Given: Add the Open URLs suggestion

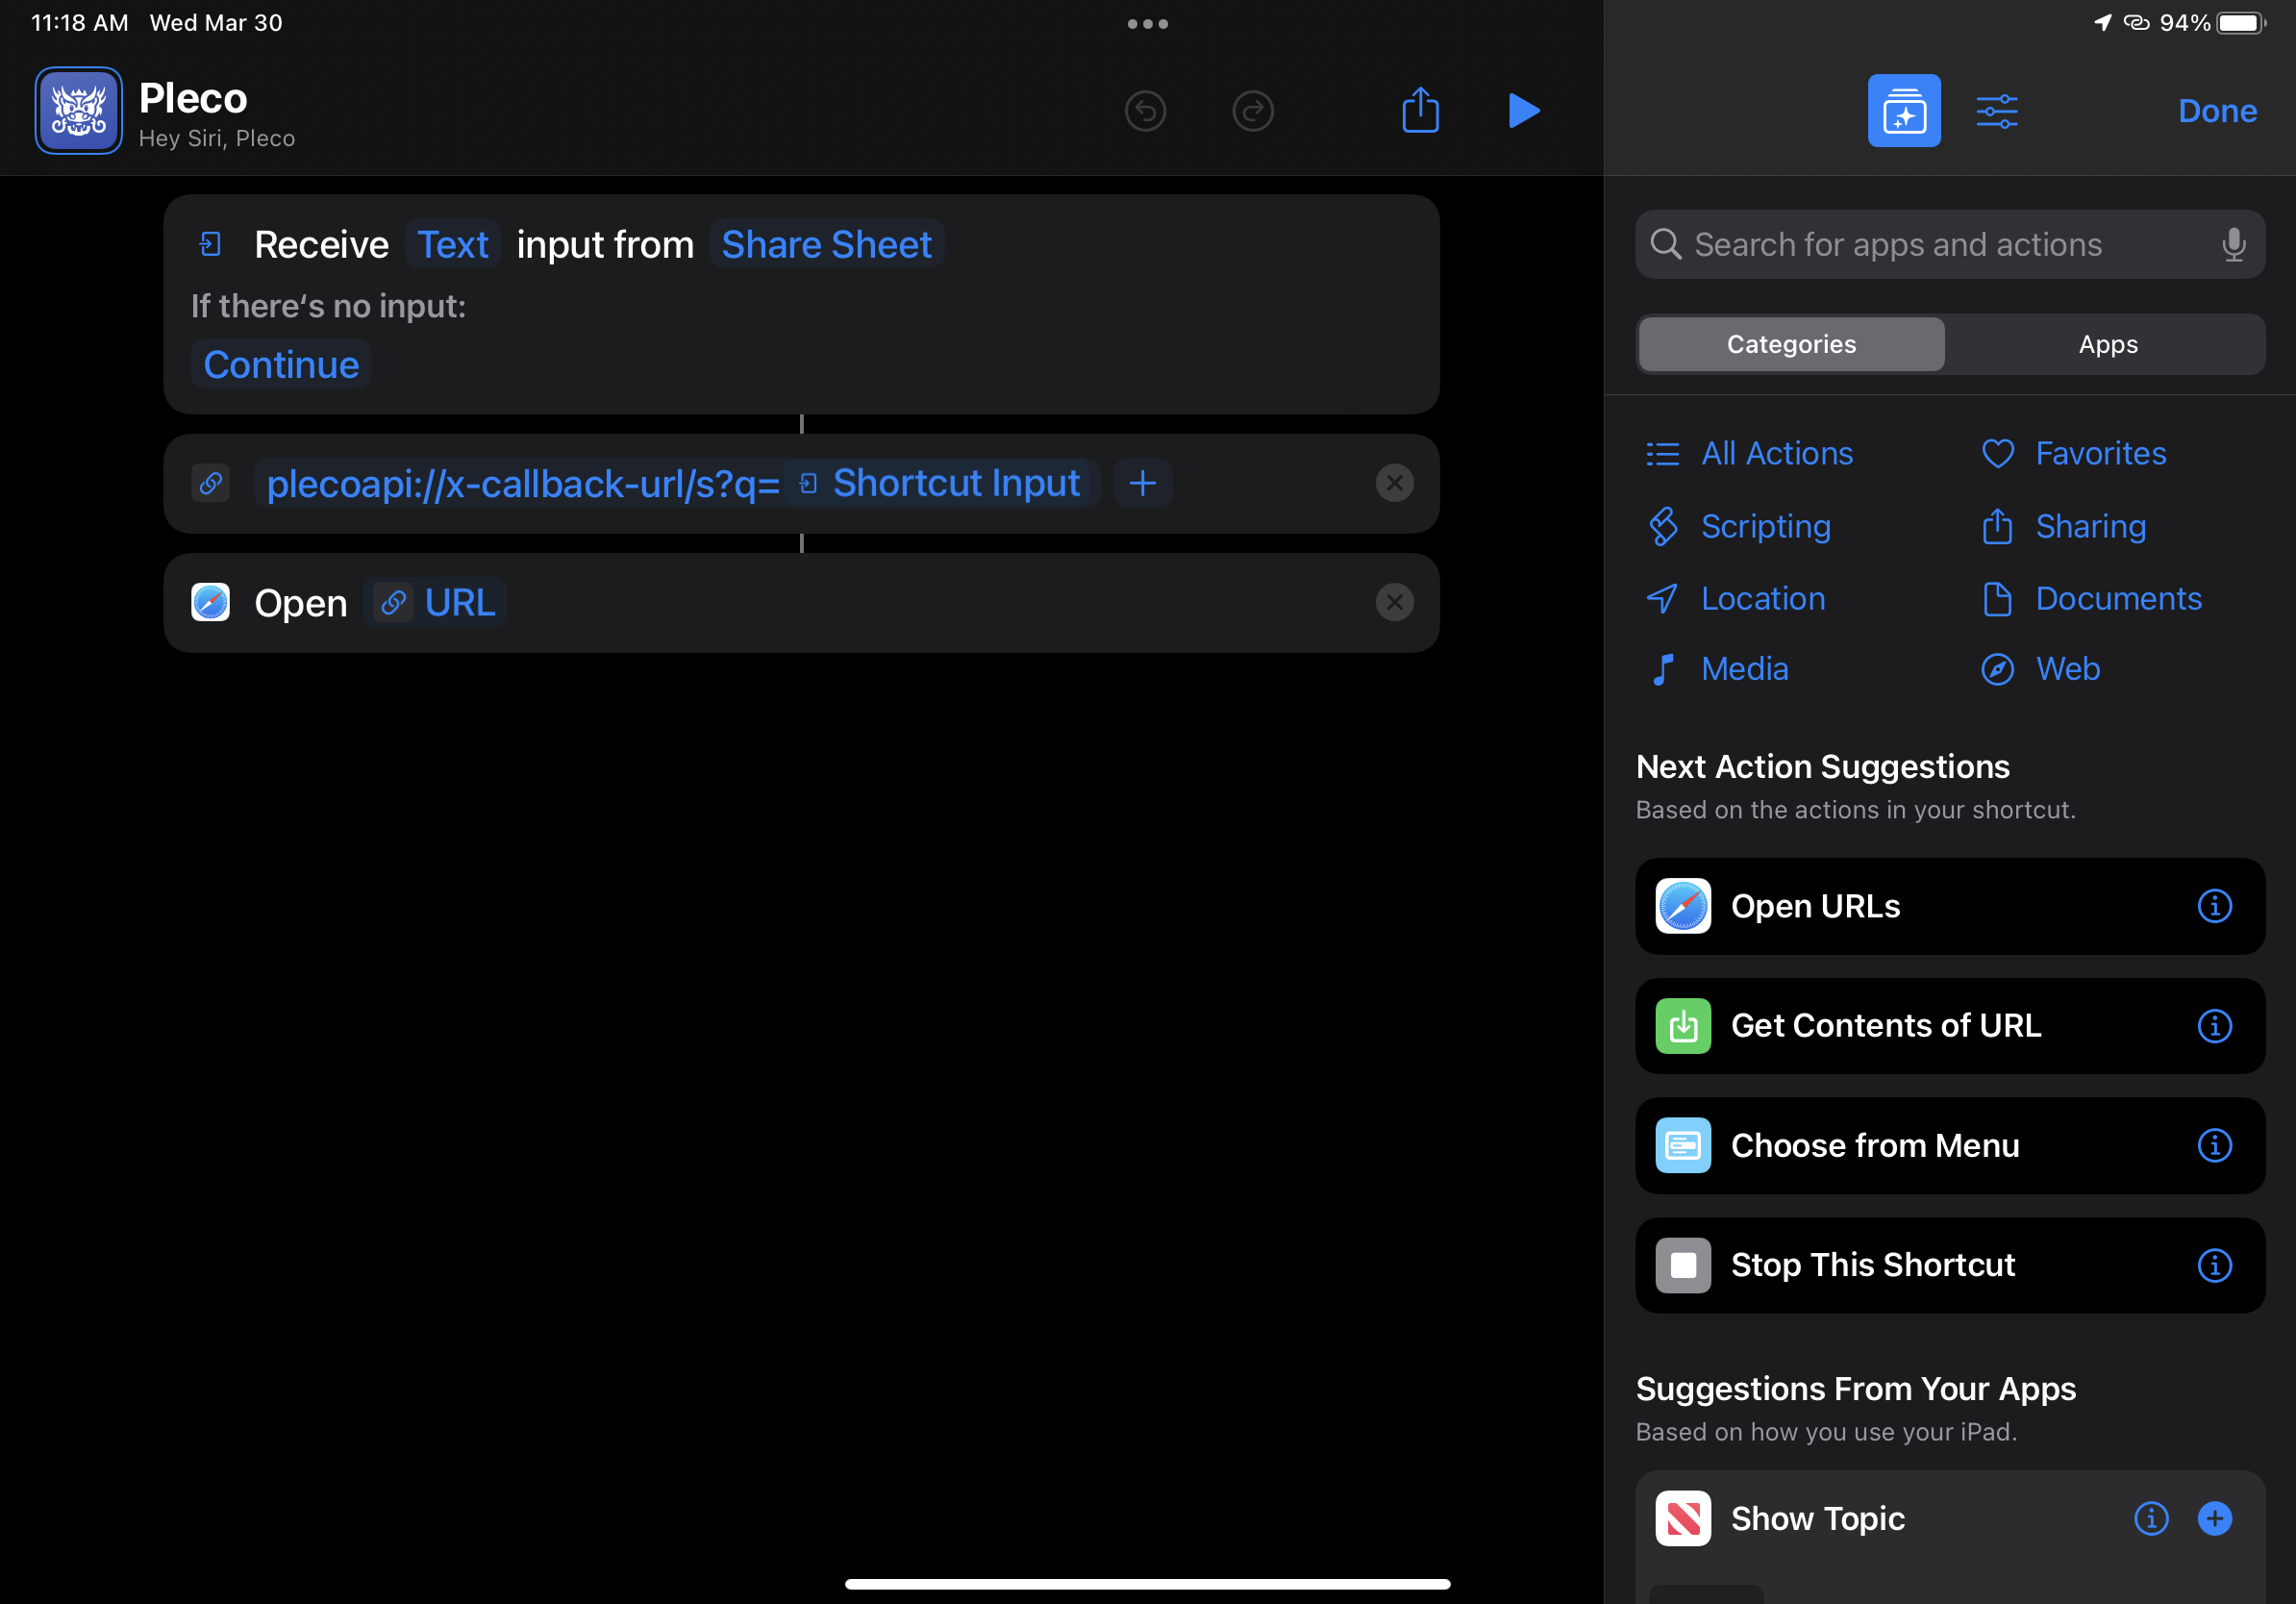Looking at the screenshot, I should [1950, 906].
